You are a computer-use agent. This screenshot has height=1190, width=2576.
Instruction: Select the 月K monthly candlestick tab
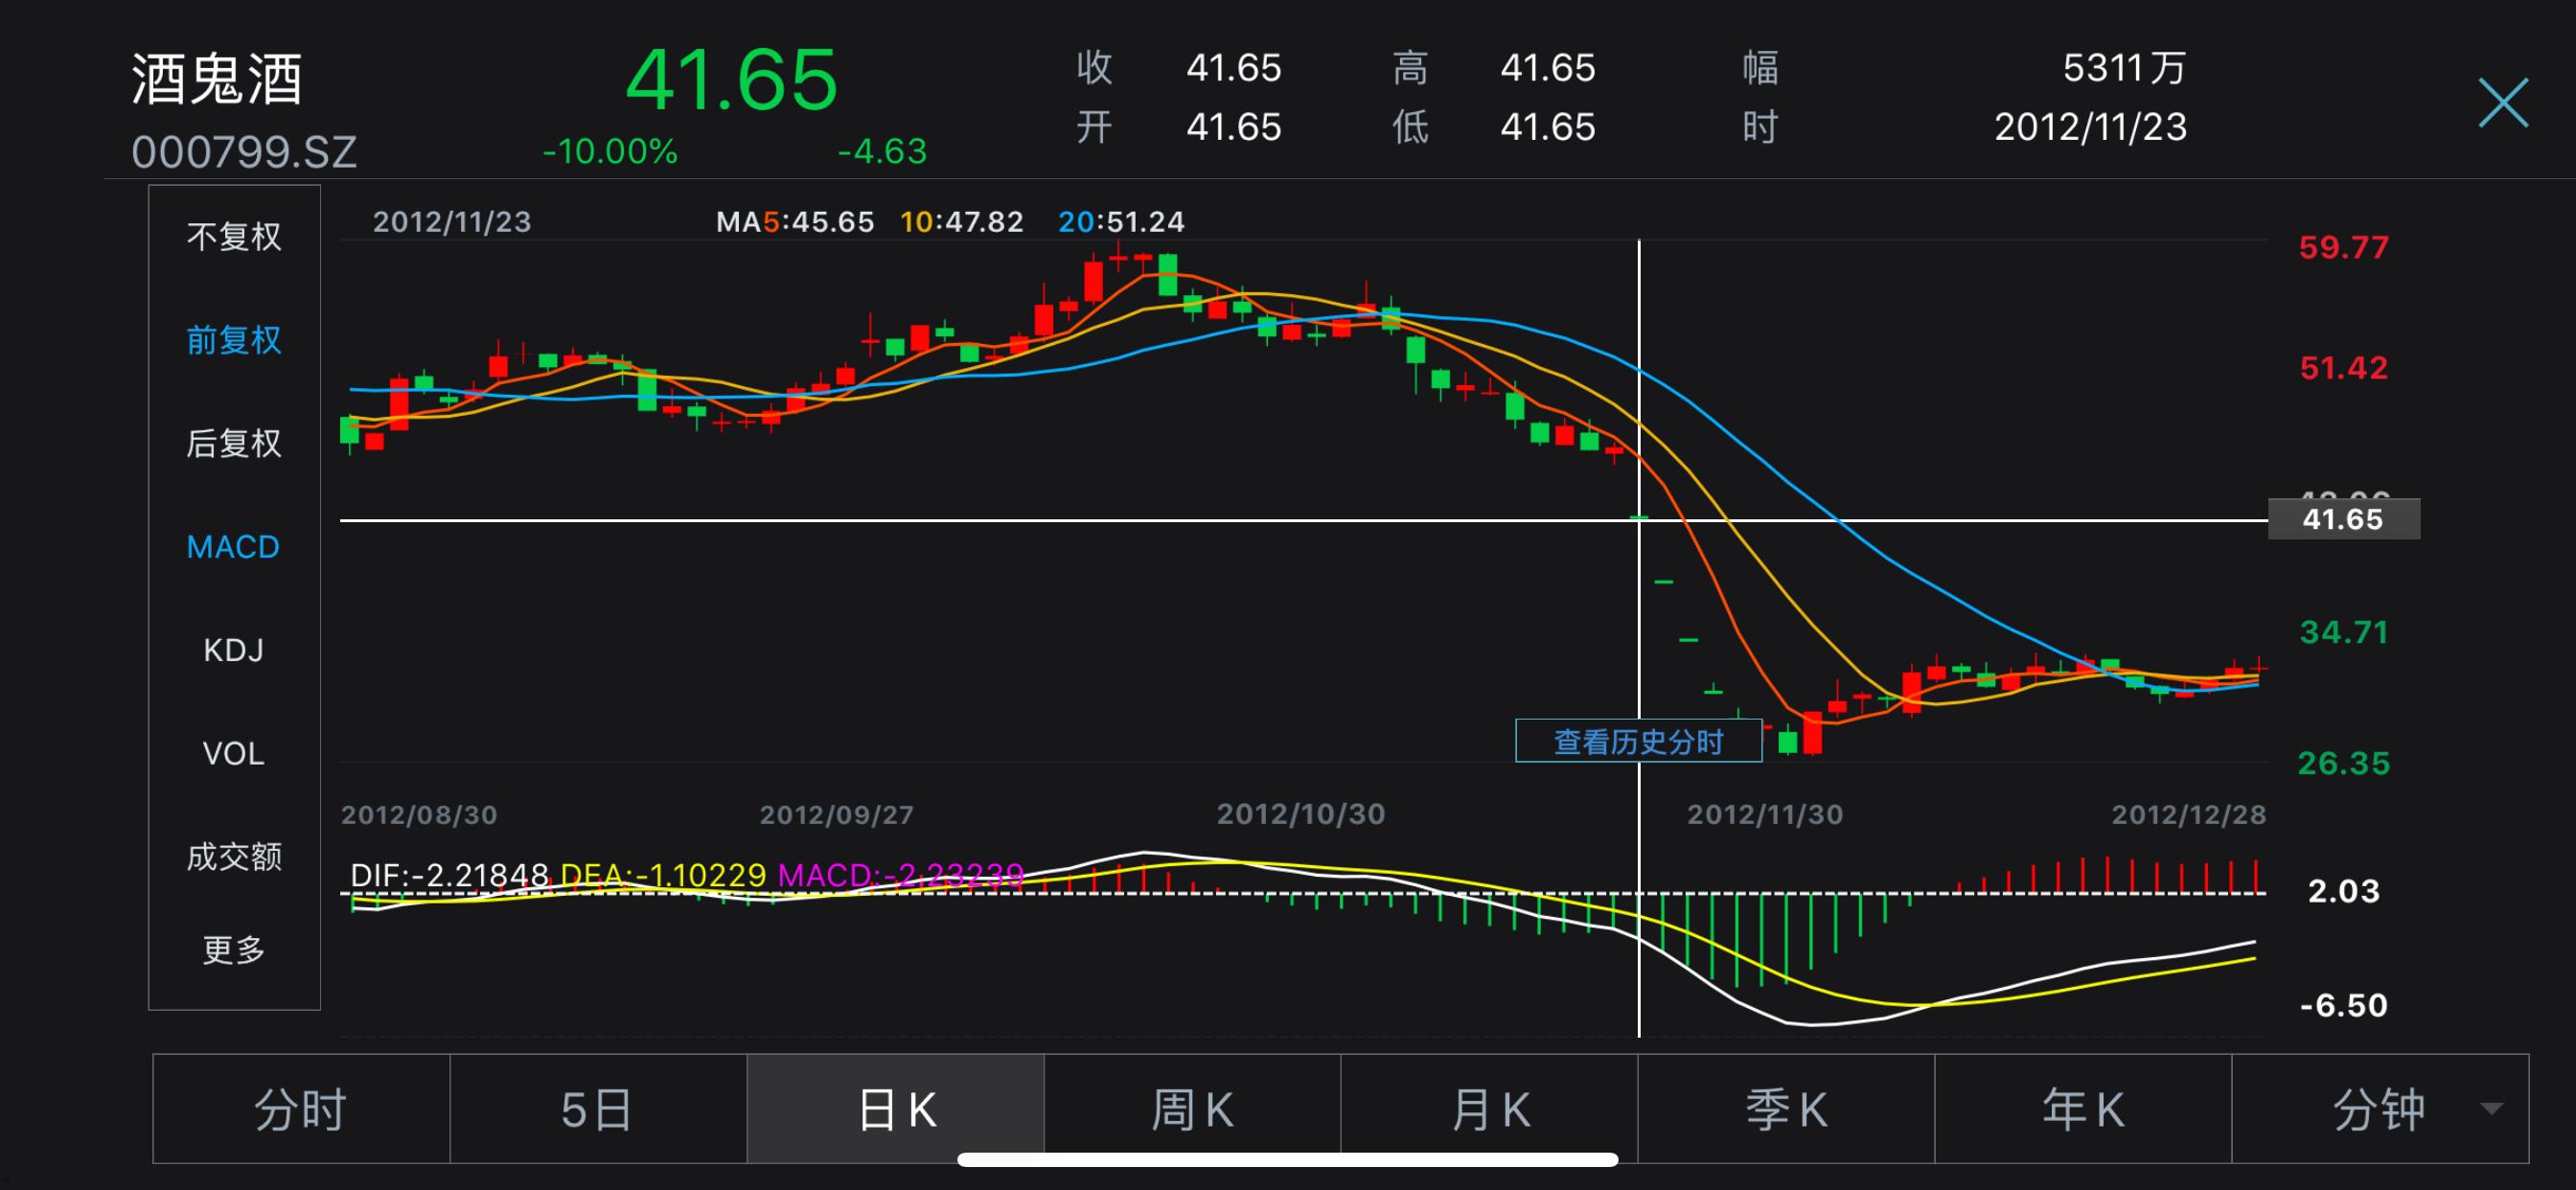coord(1489,1109)
